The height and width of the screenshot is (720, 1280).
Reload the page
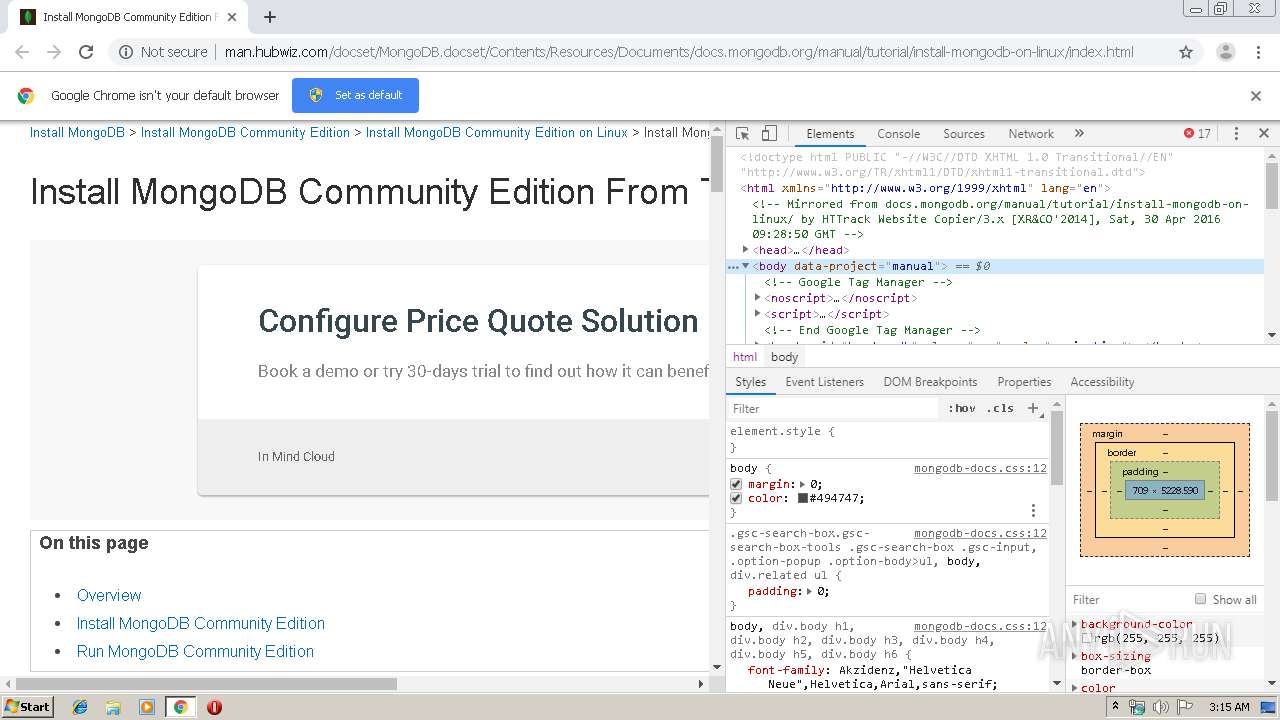[x=86, y=52]
